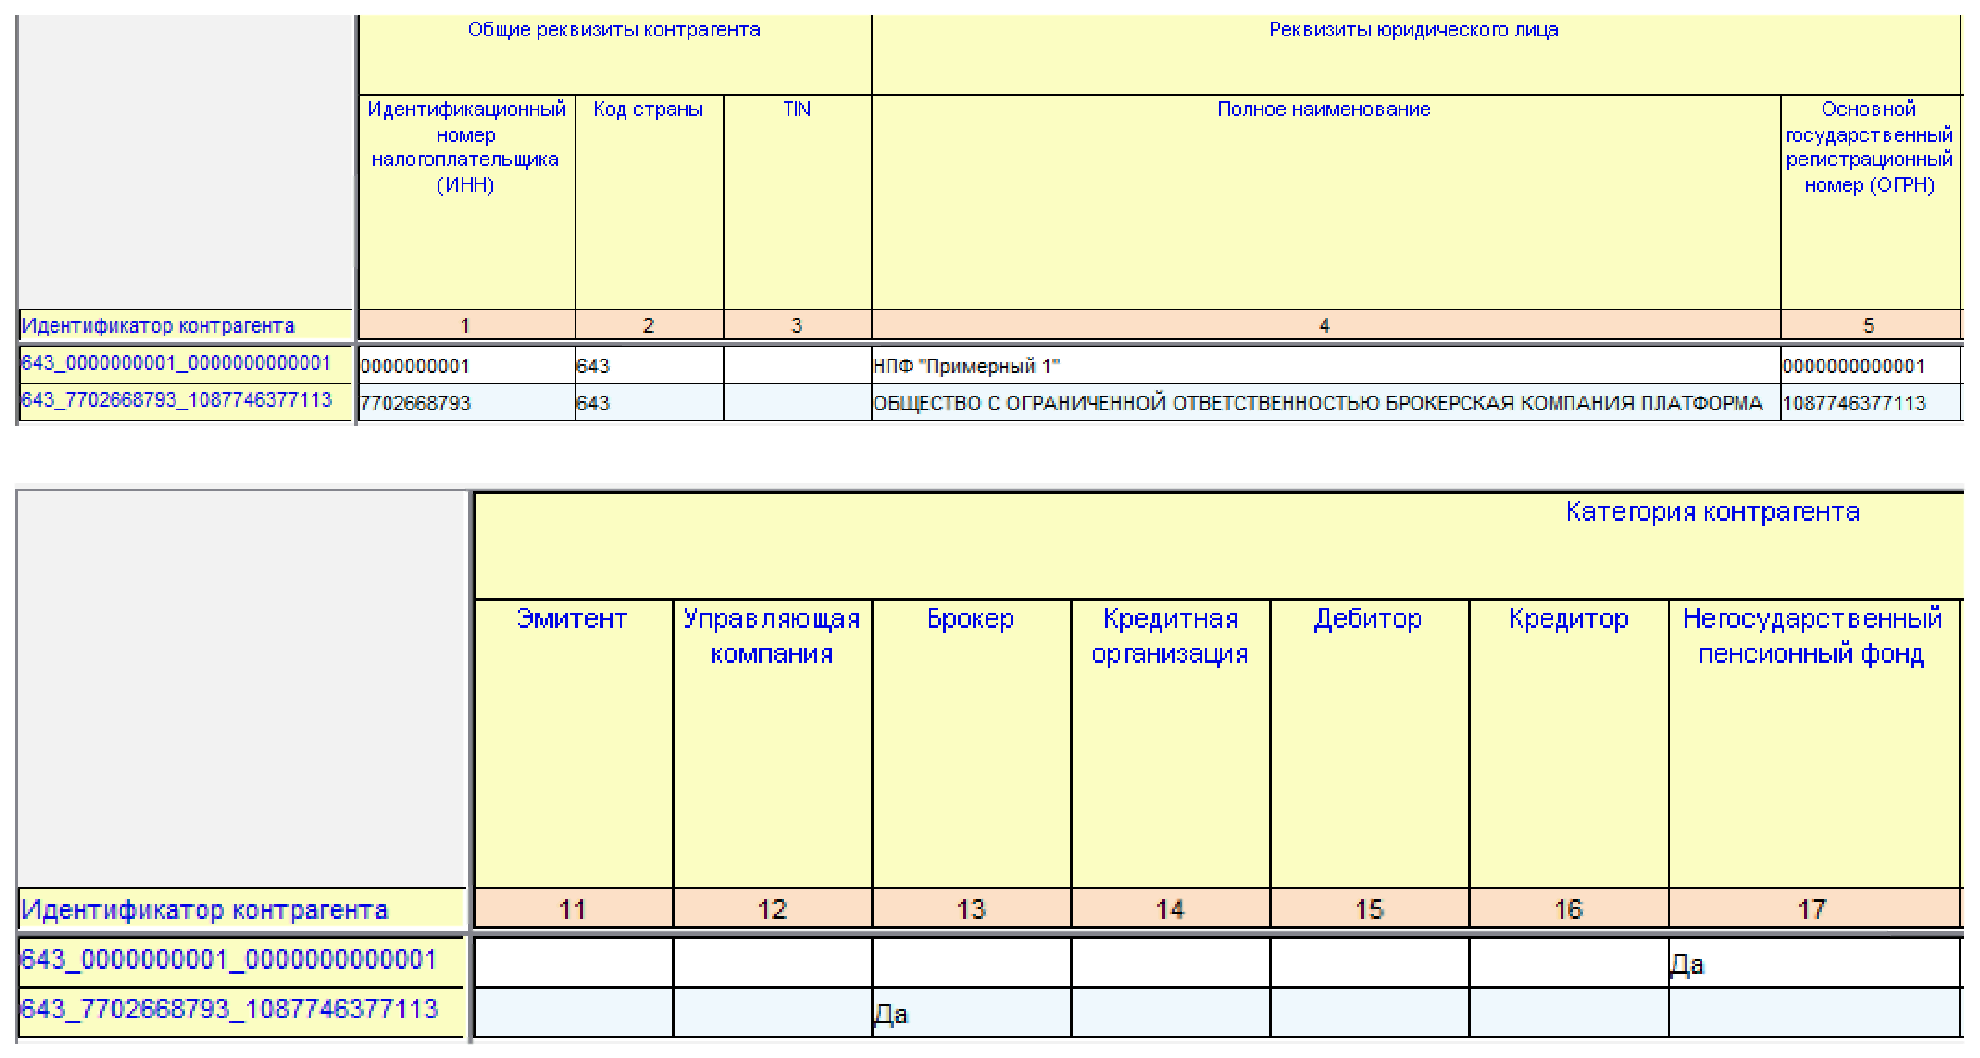Open link 643_0000000001_0000000000001 in upper table
The image size is (1980, 1058).
(x=176, y=363)
